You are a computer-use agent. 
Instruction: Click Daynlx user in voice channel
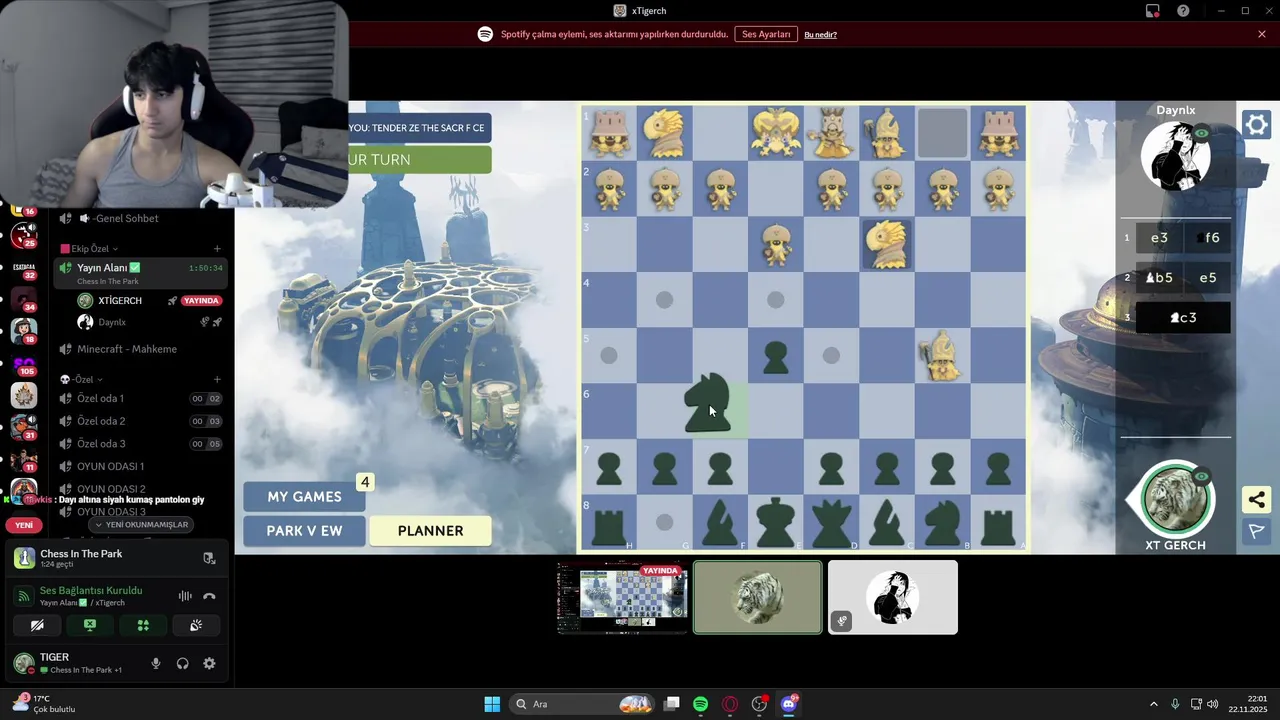[x=150, y=322]
